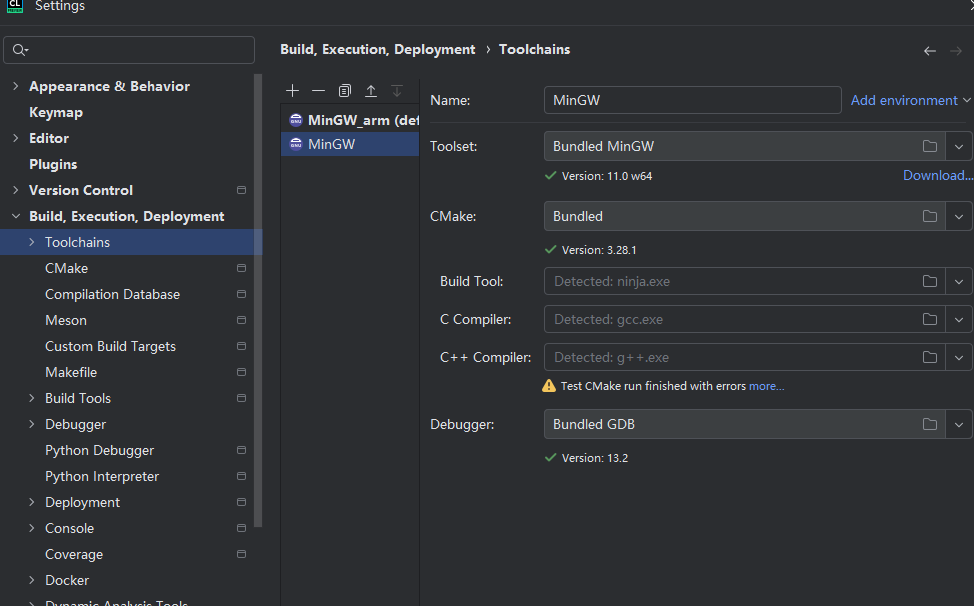The width and height of the screenshot is (974, 606).
Task: Expand the Editor section
Action: pos(16,138)
